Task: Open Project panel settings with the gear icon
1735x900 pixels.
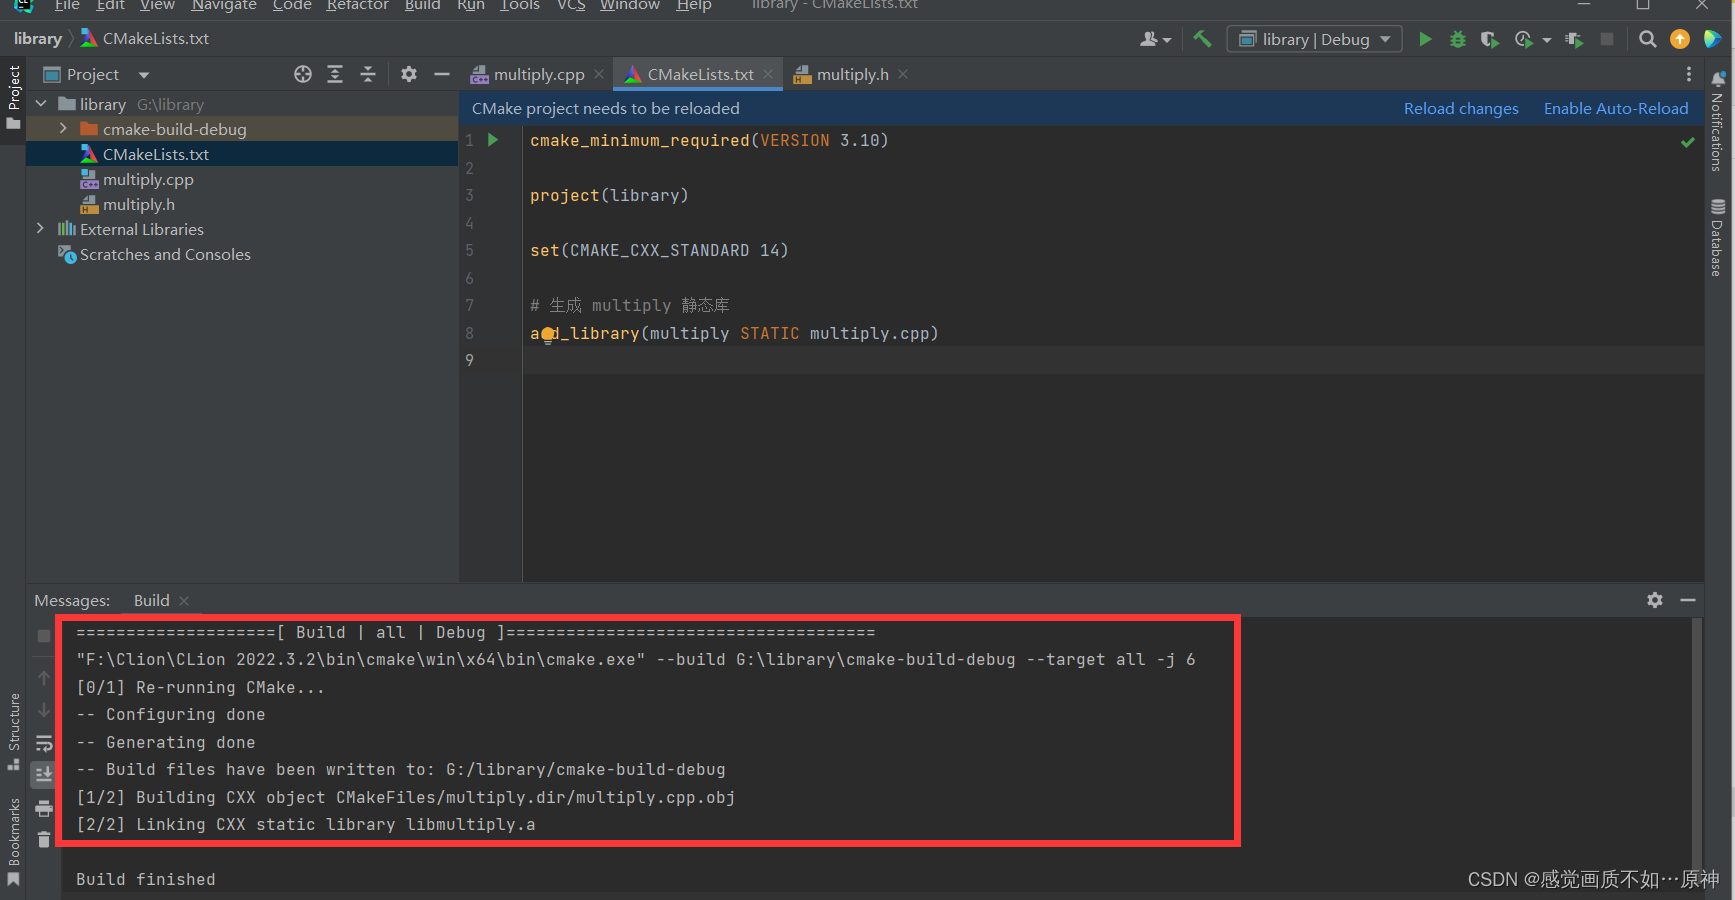Action: [408, 74]
